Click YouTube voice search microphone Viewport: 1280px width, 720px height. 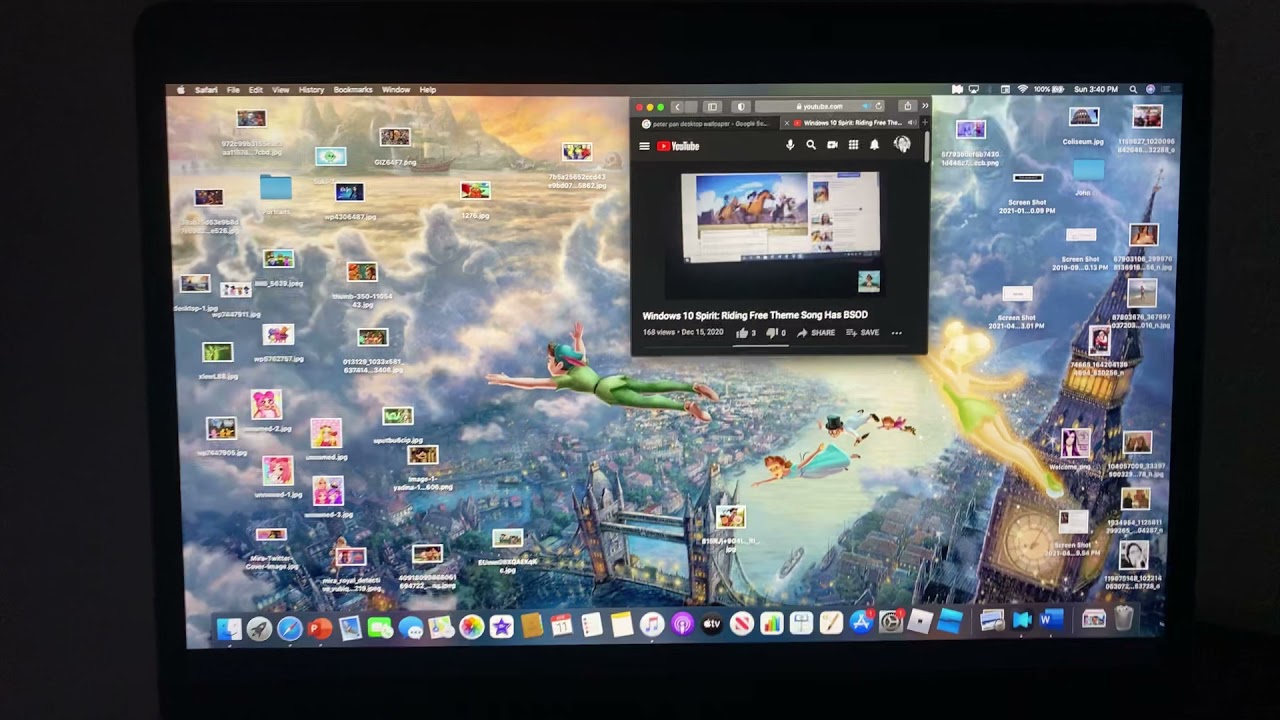[790, 145]
